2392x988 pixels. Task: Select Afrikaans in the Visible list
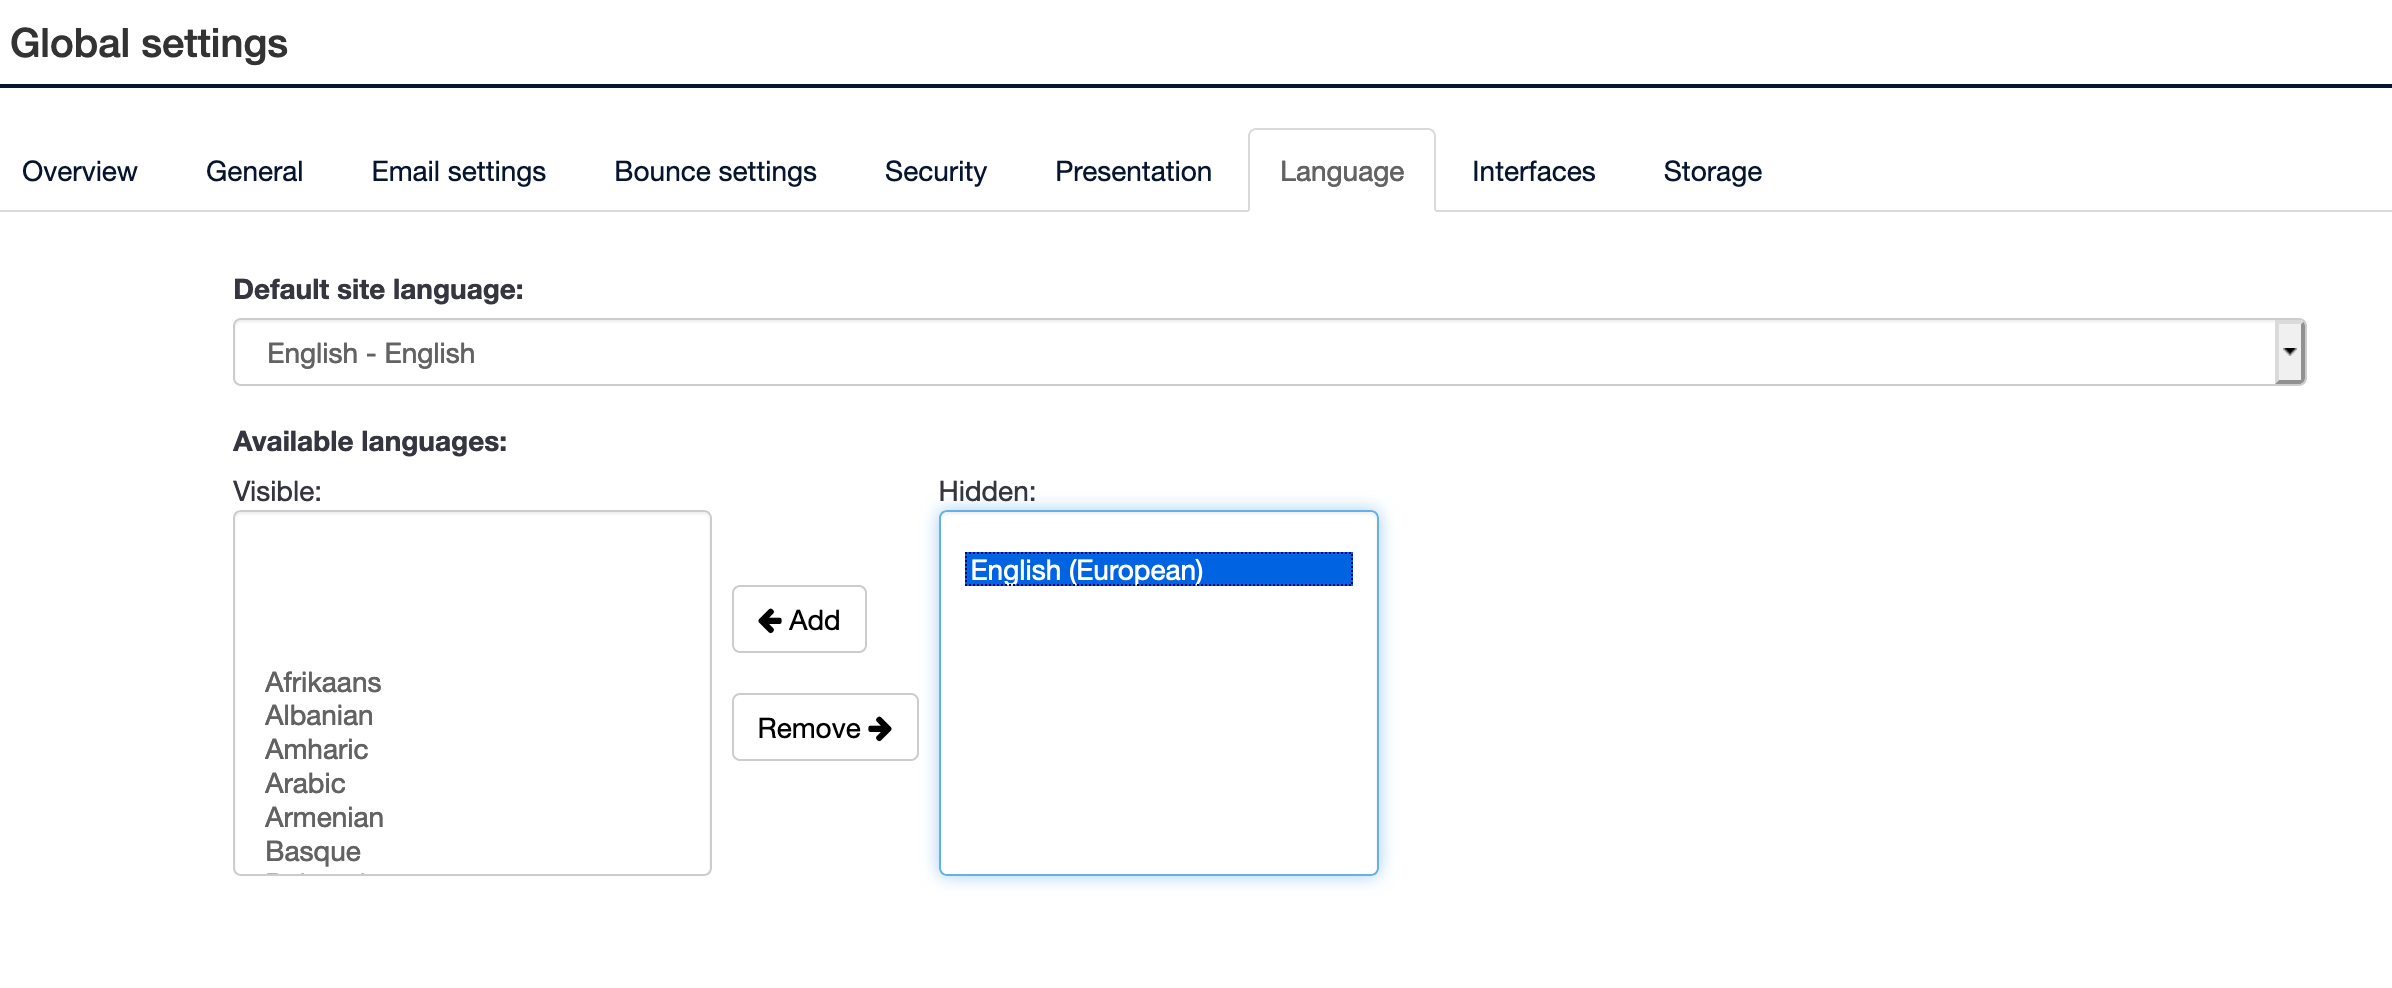click(323, 683)
